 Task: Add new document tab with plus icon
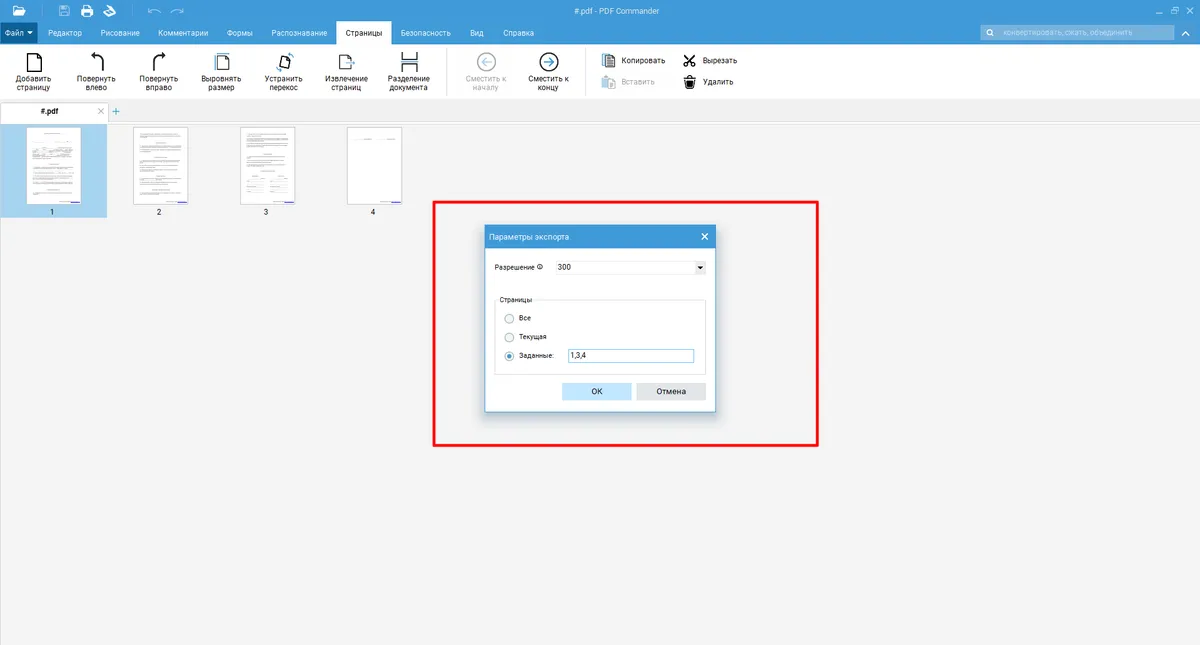(x=116, y=111)
